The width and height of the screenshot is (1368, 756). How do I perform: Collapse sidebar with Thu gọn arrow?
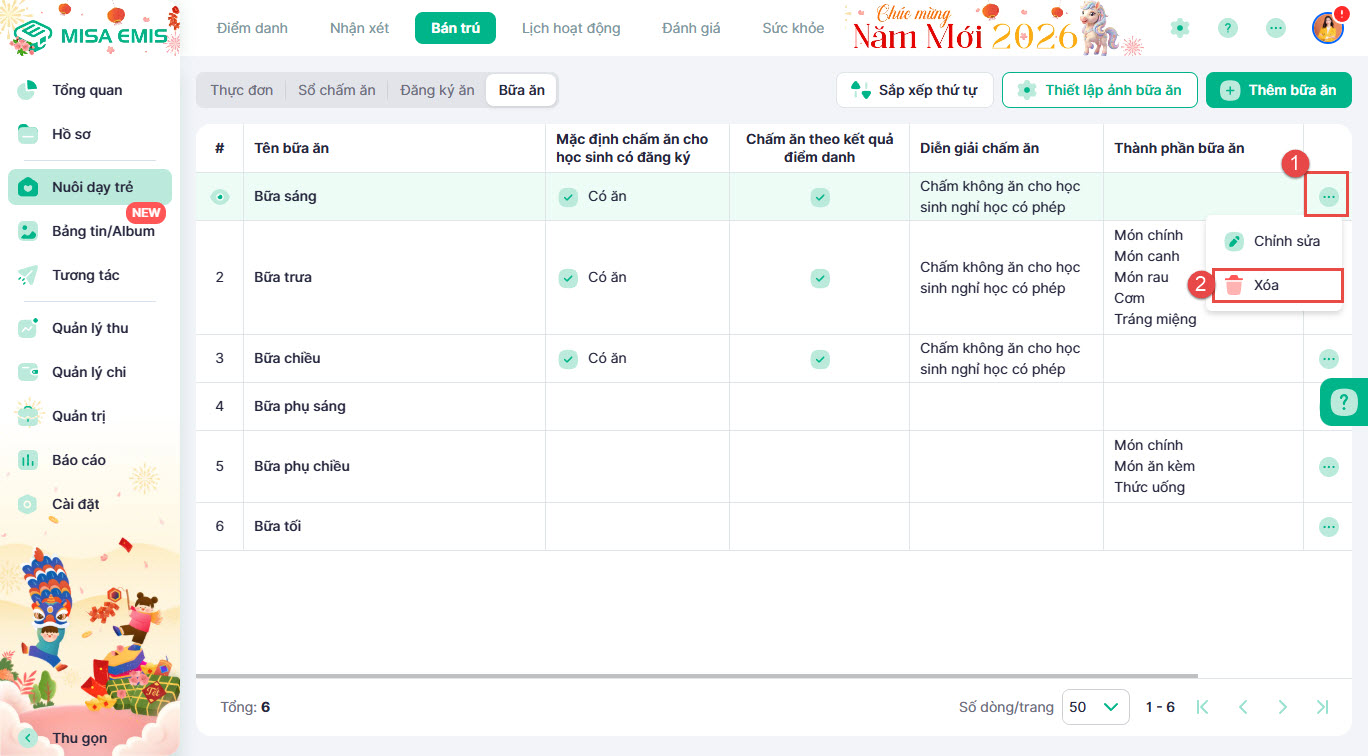pyautogui.click(x=28, y=738)
